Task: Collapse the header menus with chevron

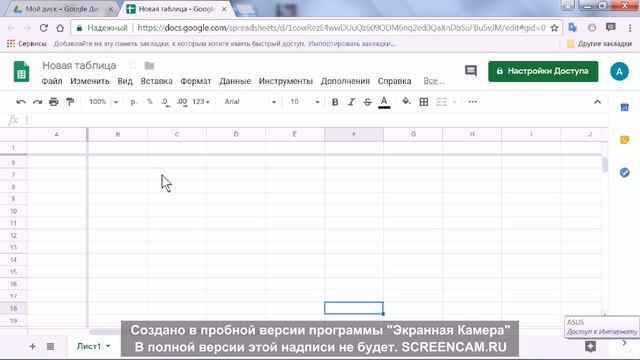Action: click(x=597, y=102)
